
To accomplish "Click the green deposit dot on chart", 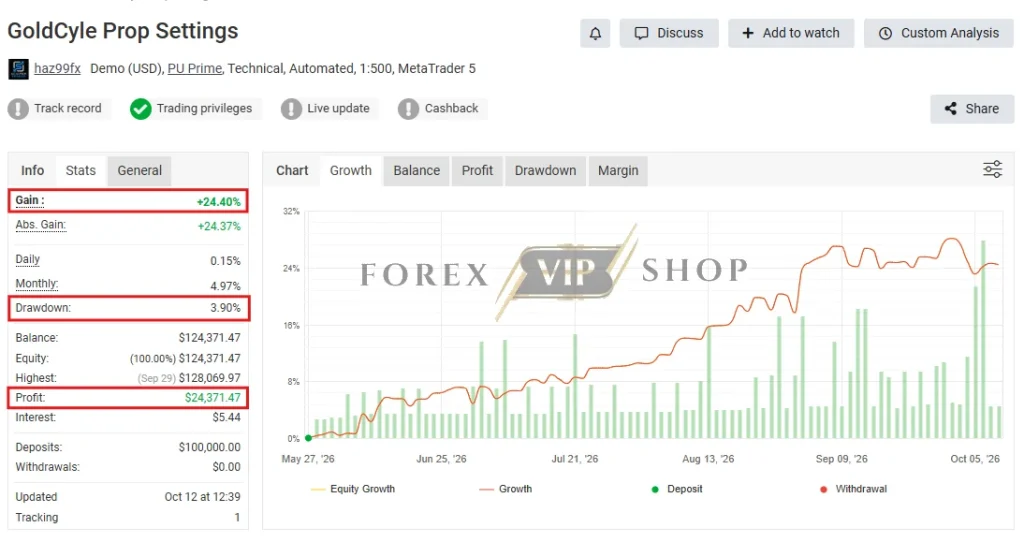I will point(308,438).
